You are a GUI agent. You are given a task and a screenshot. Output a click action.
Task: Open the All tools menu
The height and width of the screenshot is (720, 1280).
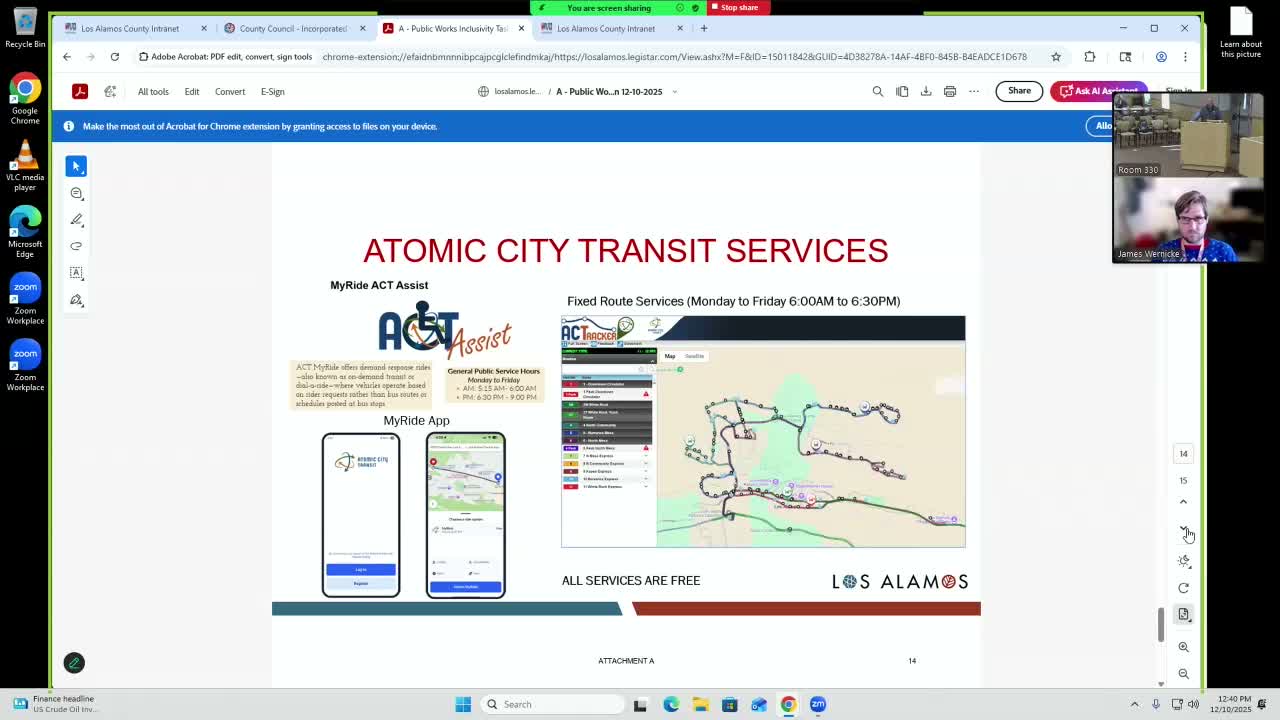tap(153, 91)
